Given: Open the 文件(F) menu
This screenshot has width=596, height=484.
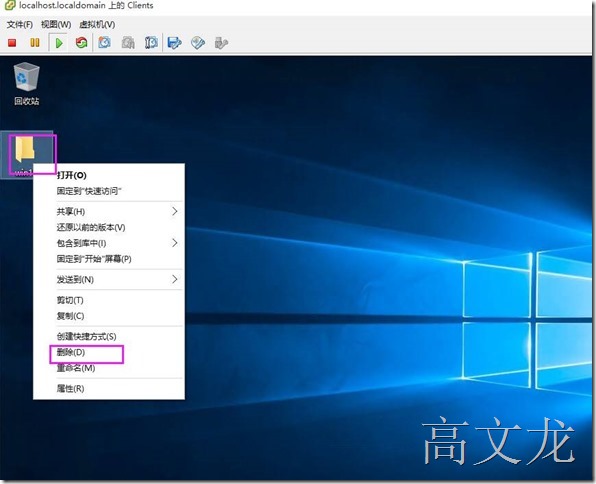Looking at the screenshot, I should point(20,25).
